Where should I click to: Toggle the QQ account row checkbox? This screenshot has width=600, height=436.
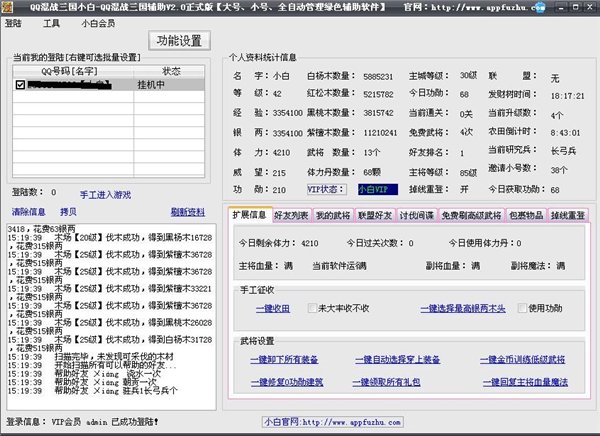(x=20, y=85)
